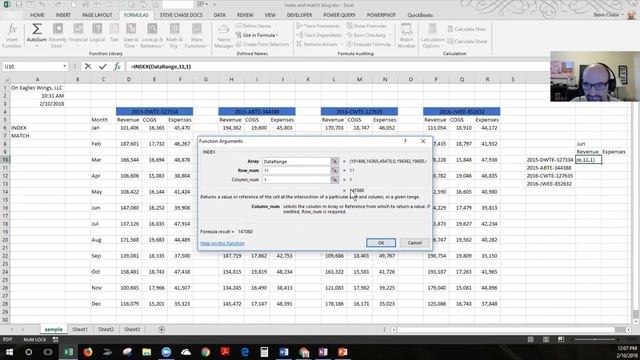Image resolution: width=640 pixels, height=360 pixels.
Task: Close the Function Arguments dialog
Action: pyautogui.click(x=423, y=141)
